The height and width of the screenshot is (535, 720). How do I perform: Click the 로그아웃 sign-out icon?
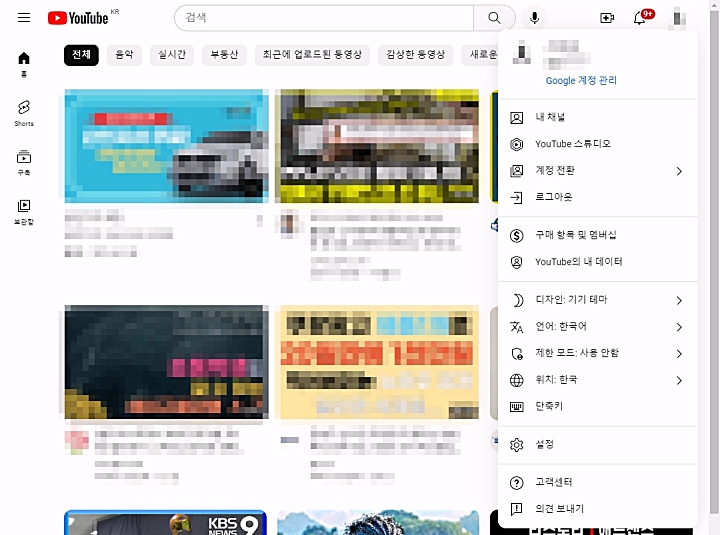tap(517, 197)
